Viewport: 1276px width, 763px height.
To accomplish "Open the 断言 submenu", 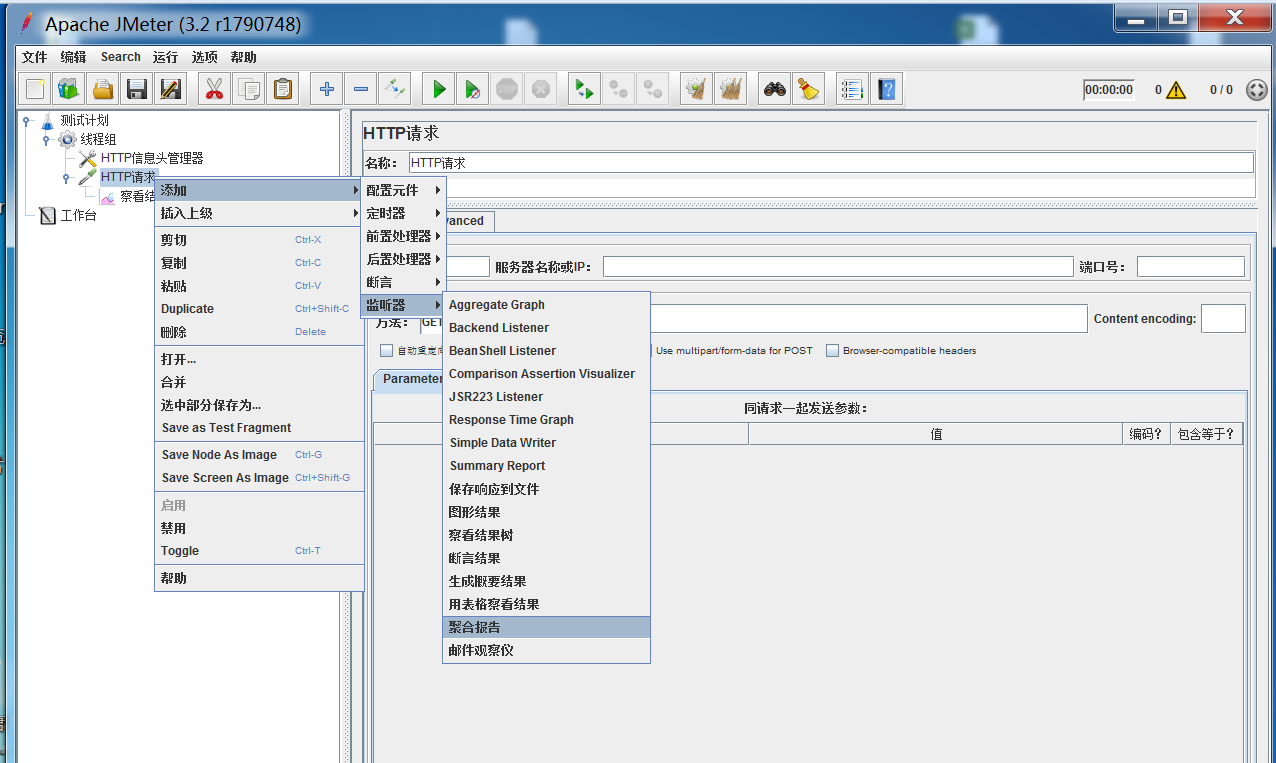I will (403, 282).
